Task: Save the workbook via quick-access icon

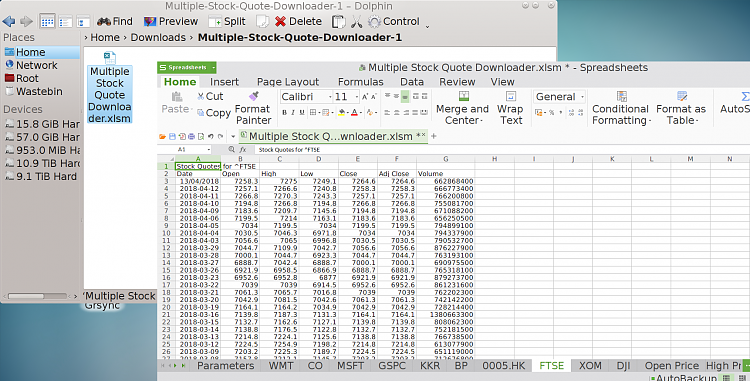Action: (172, 137)
